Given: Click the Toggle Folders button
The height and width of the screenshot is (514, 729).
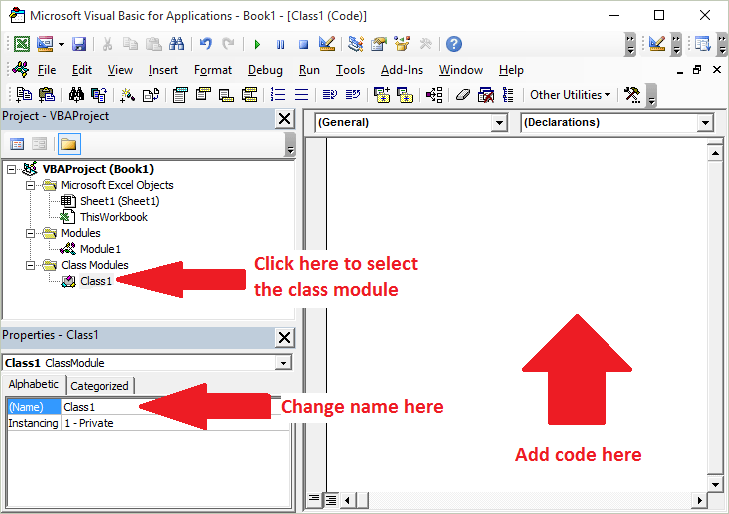Looking at the screenshot, I should 69,144.
